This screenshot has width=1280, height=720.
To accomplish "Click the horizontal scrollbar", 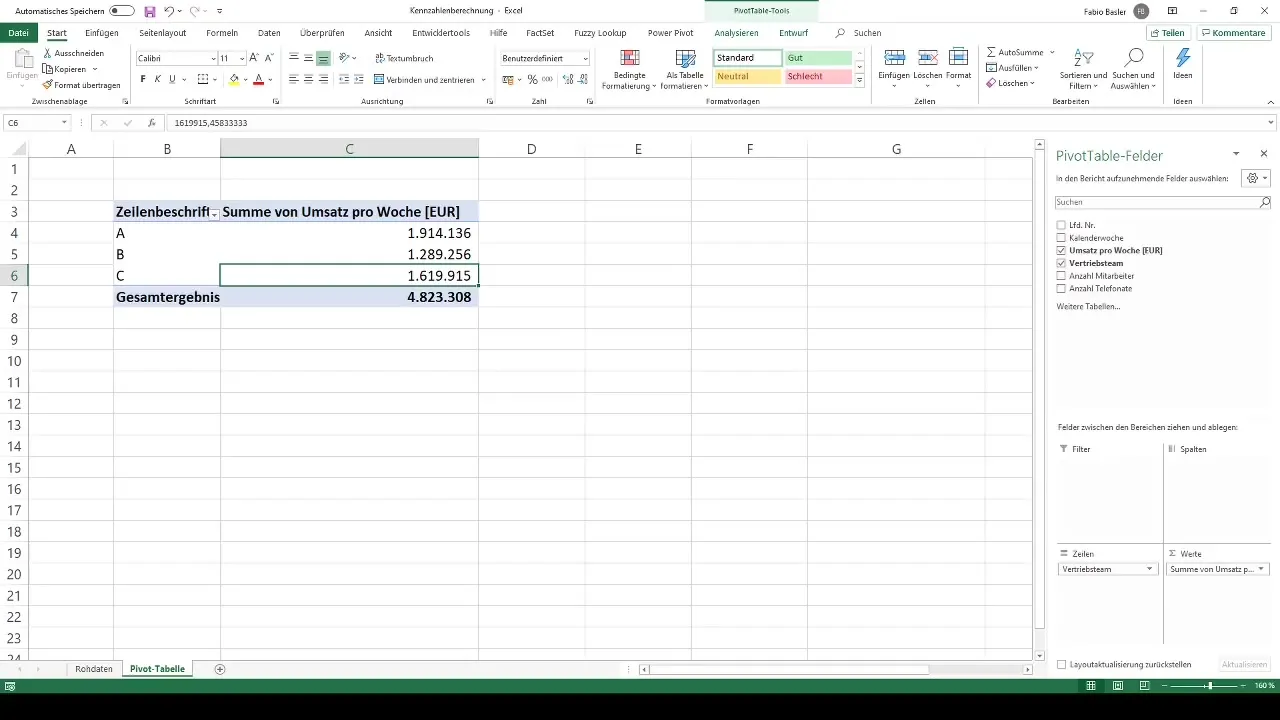I will point(791,669).
